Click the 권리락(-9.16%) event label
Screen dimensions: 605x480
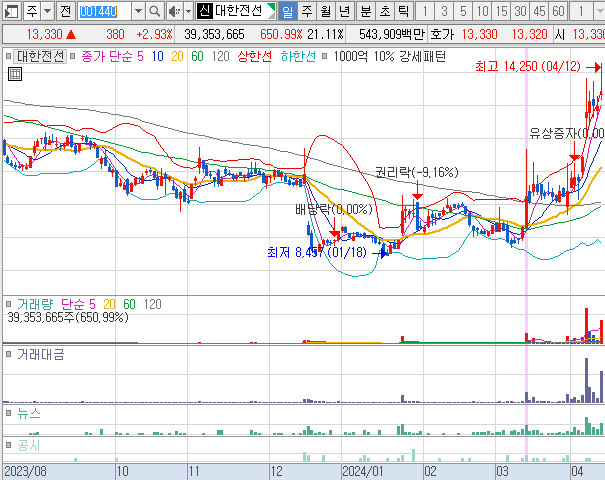click(x=417, y=172)
